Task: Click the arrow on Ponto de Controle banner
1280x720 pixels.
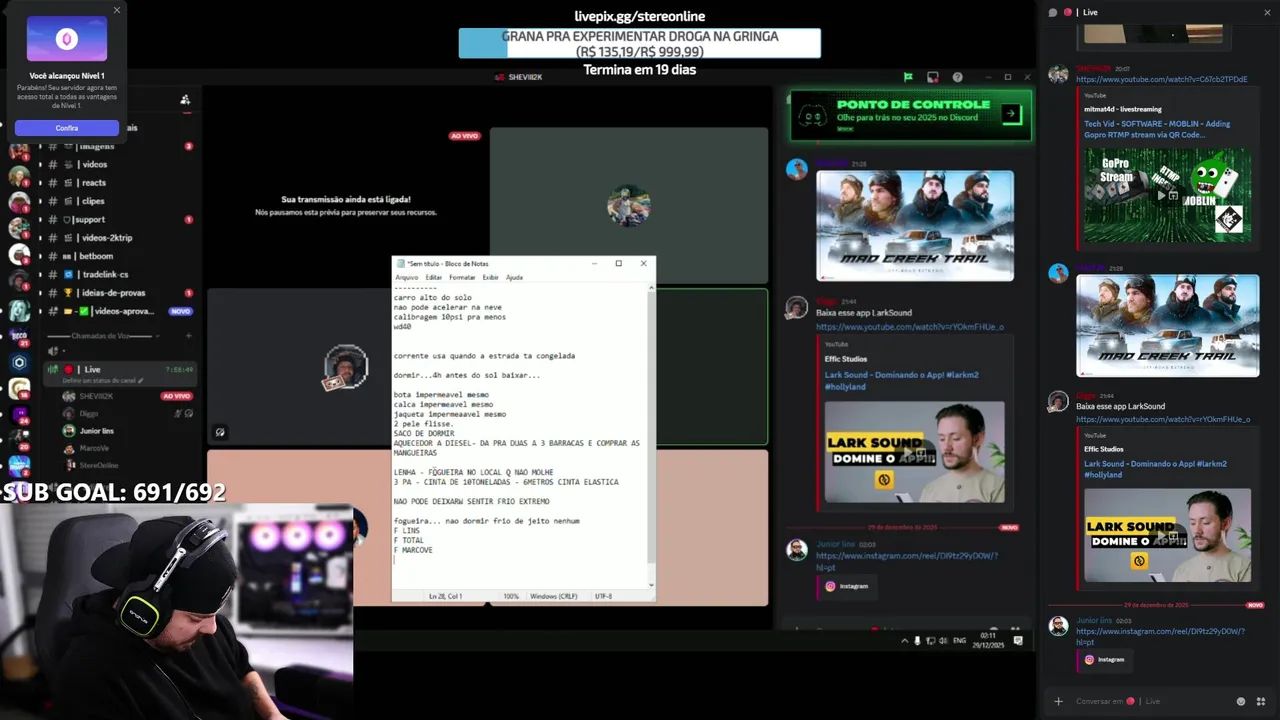Action: 1011,114
